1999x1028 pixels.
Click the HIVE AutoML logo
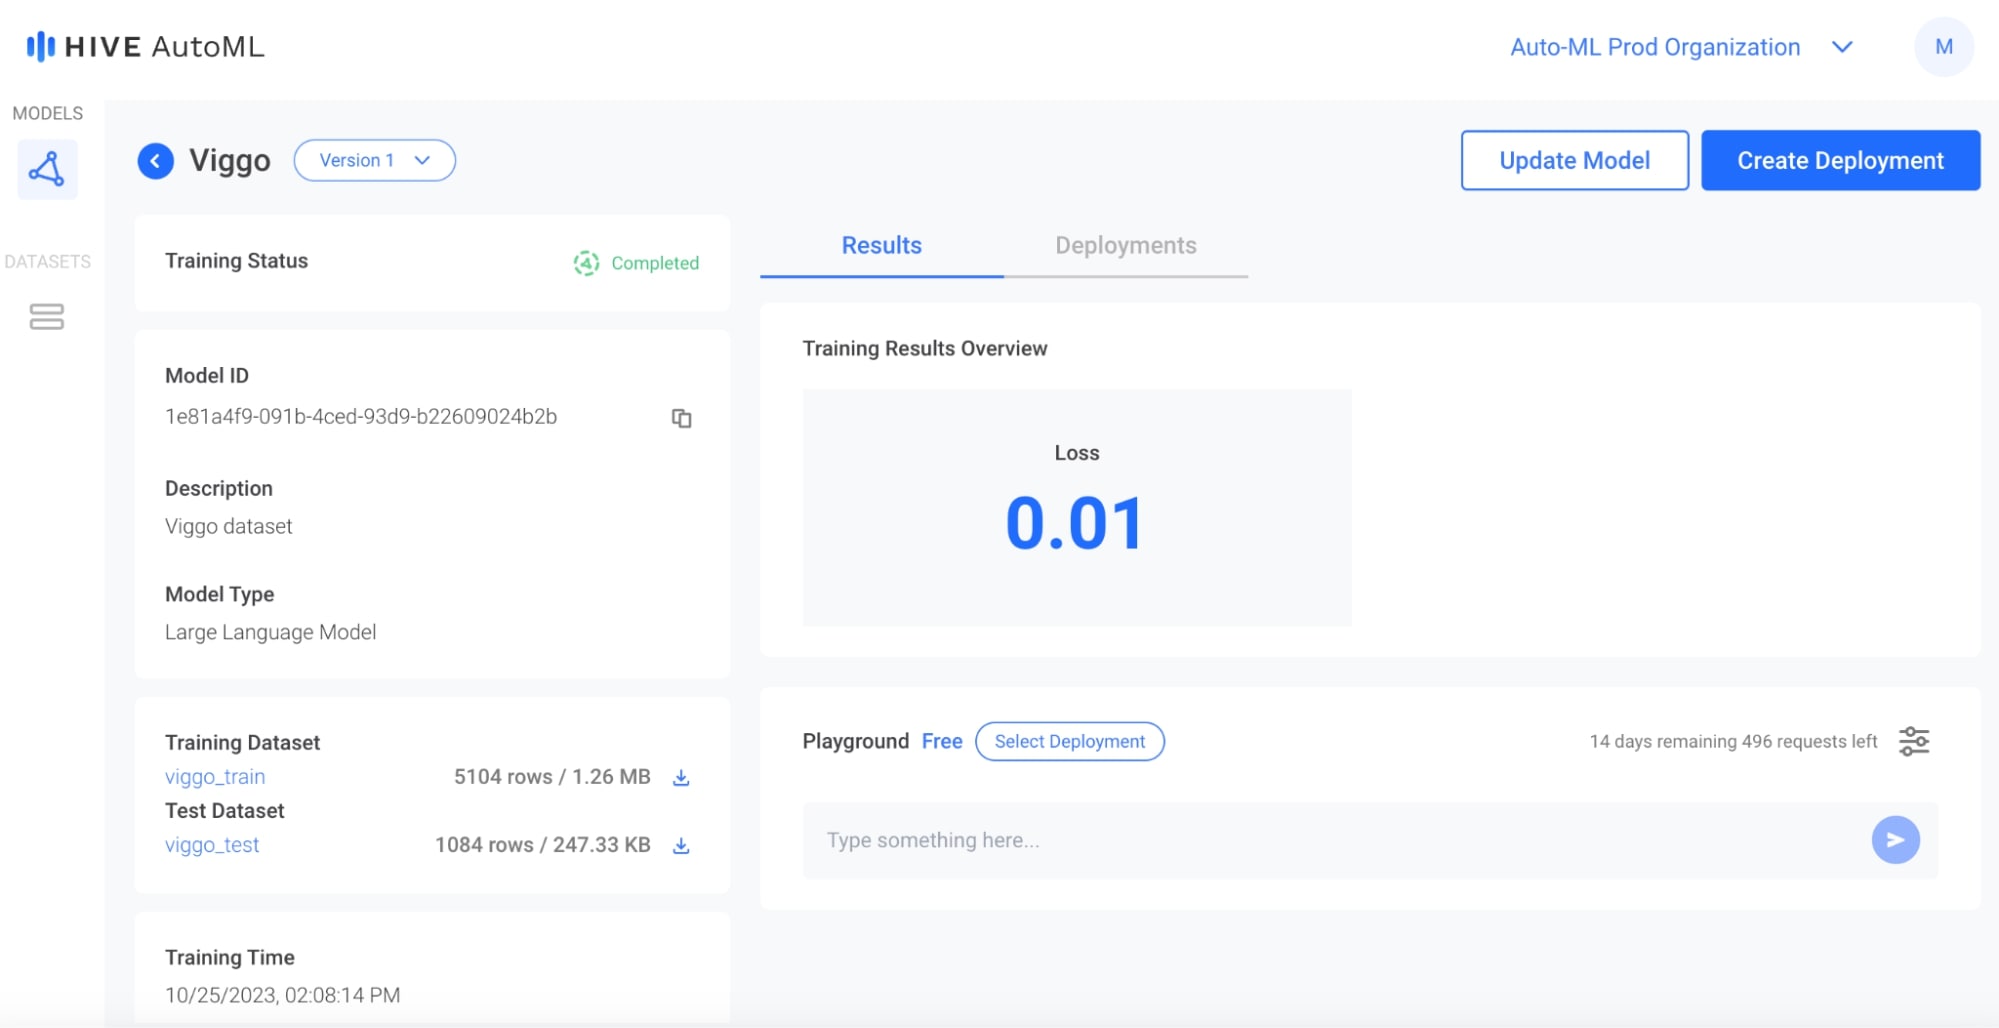click(x=143, y=46)
